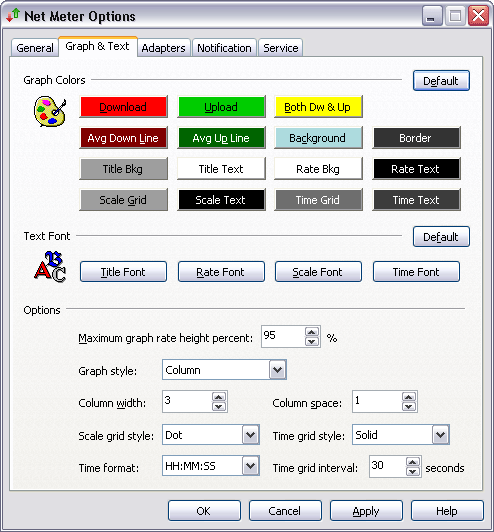Open the General tab
The height and width of the screenshot is (532, 494).
(x=35, y=48)
